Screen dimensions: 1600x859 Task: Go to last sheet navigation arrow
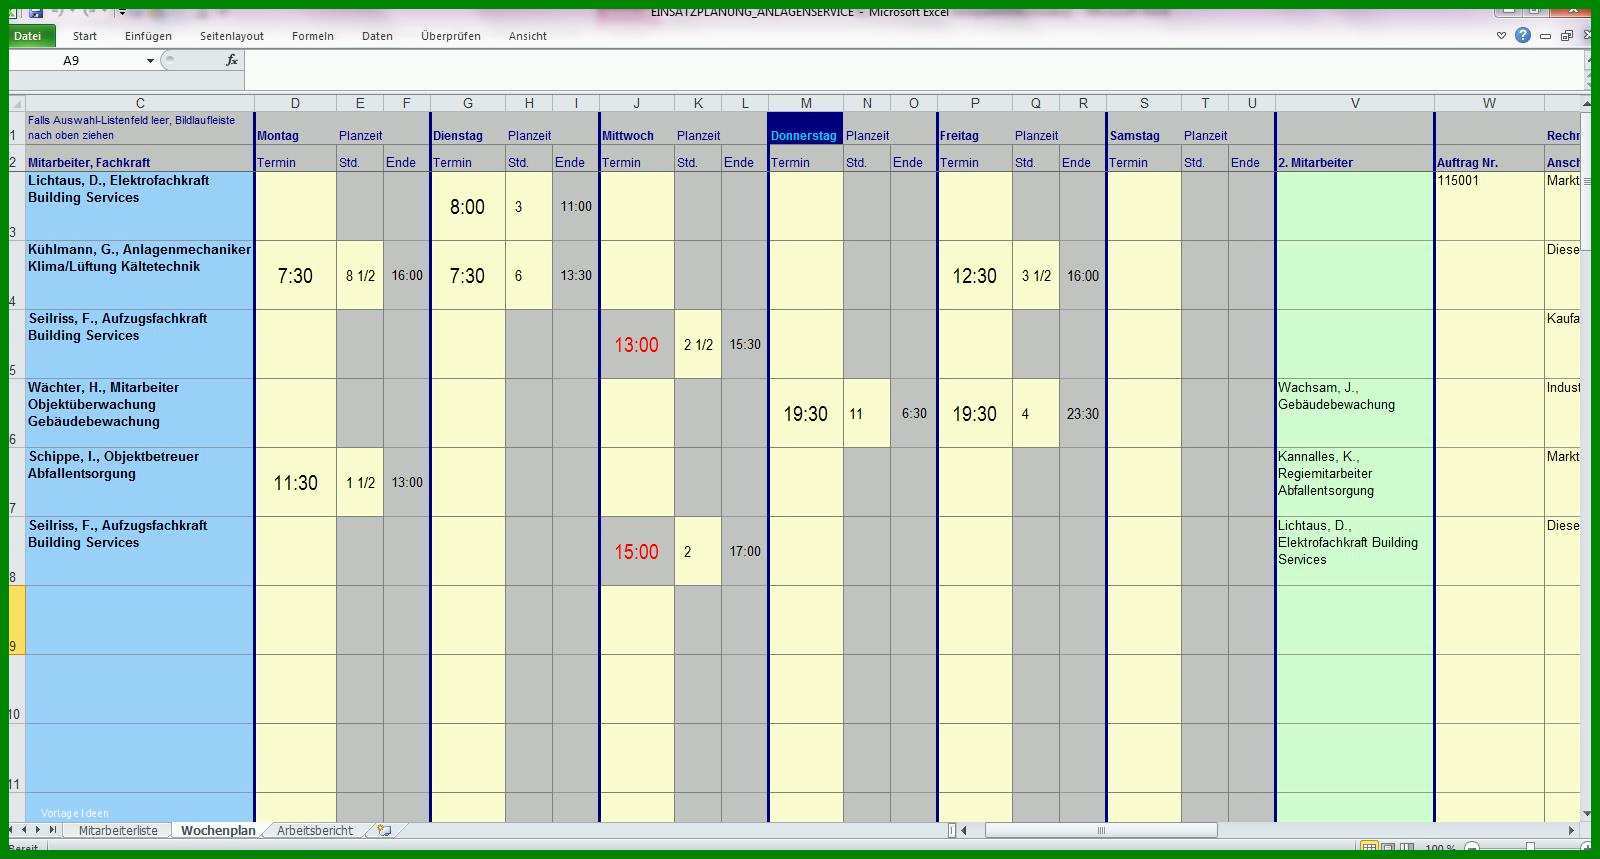53,830
